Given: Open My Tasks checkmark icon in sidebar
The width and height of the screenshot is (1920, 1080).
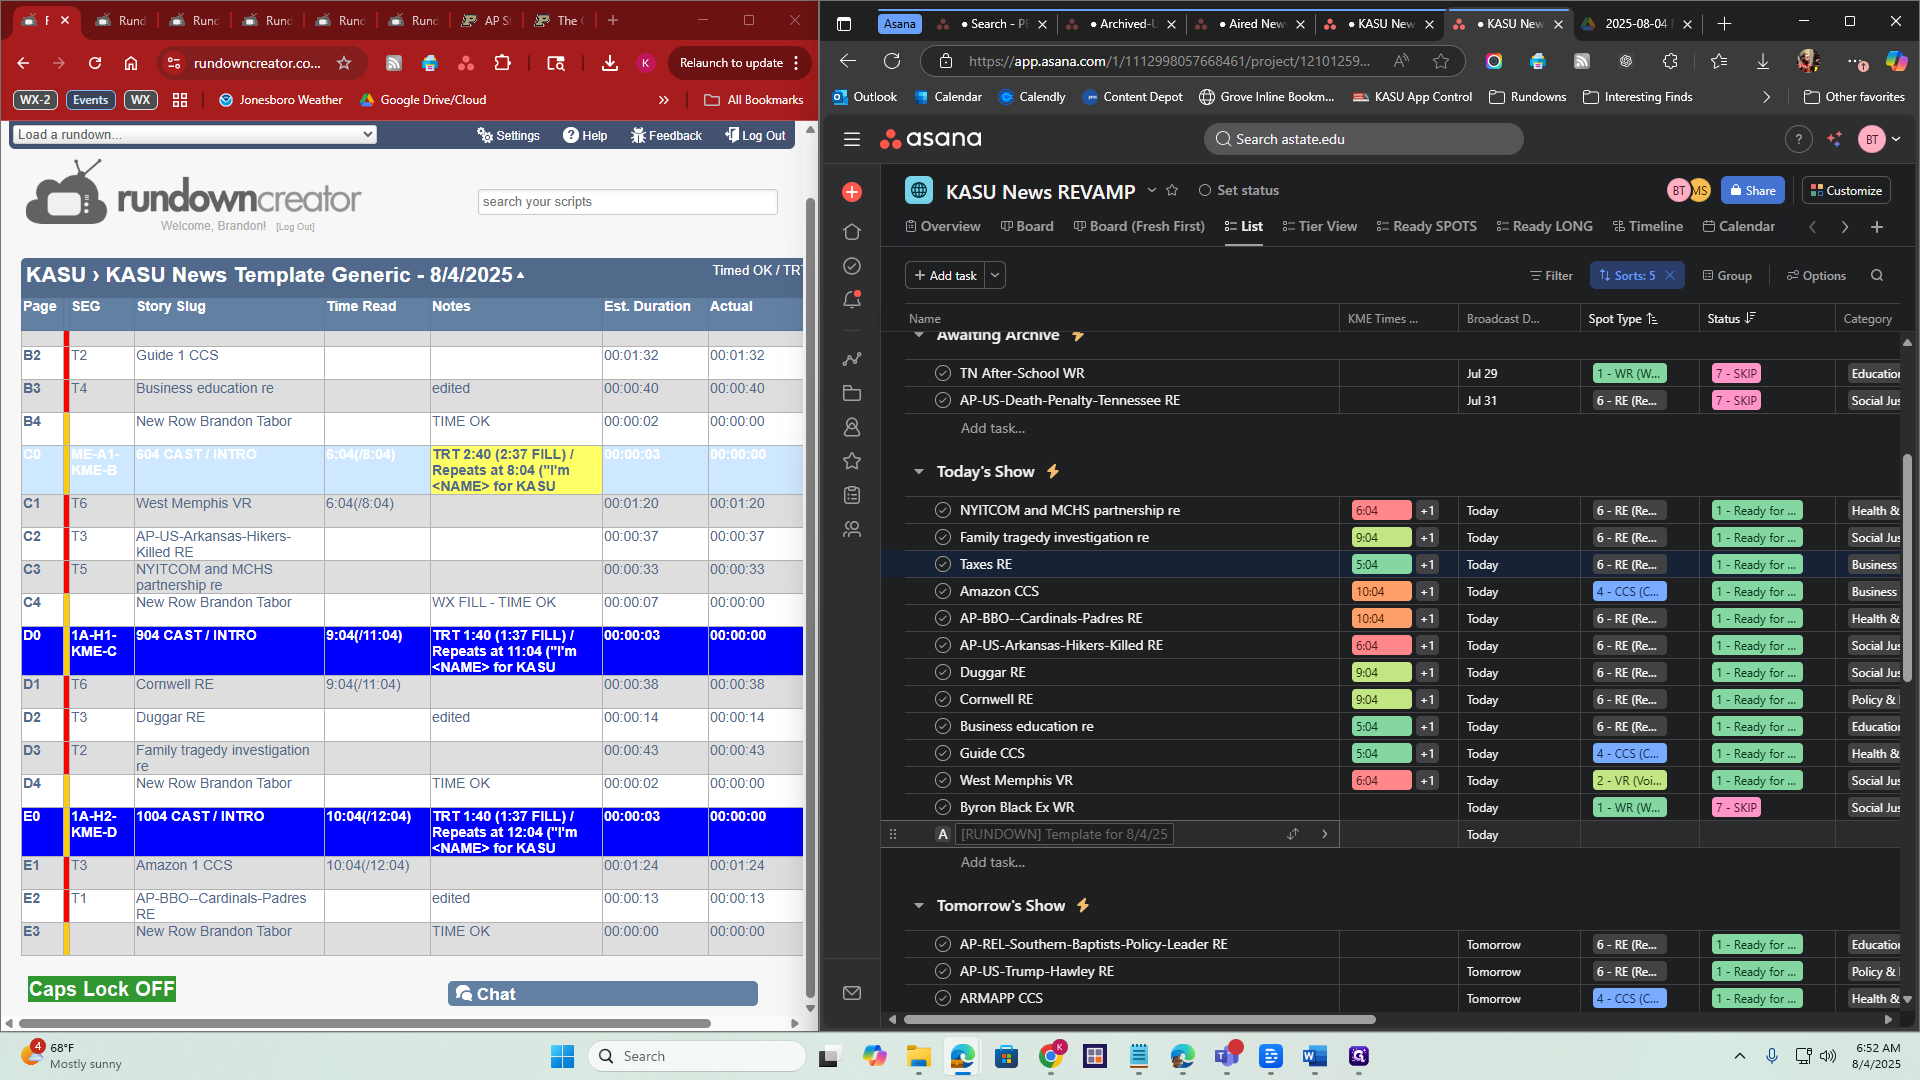Looking at the screenshot, I should [x=852, y=266].
